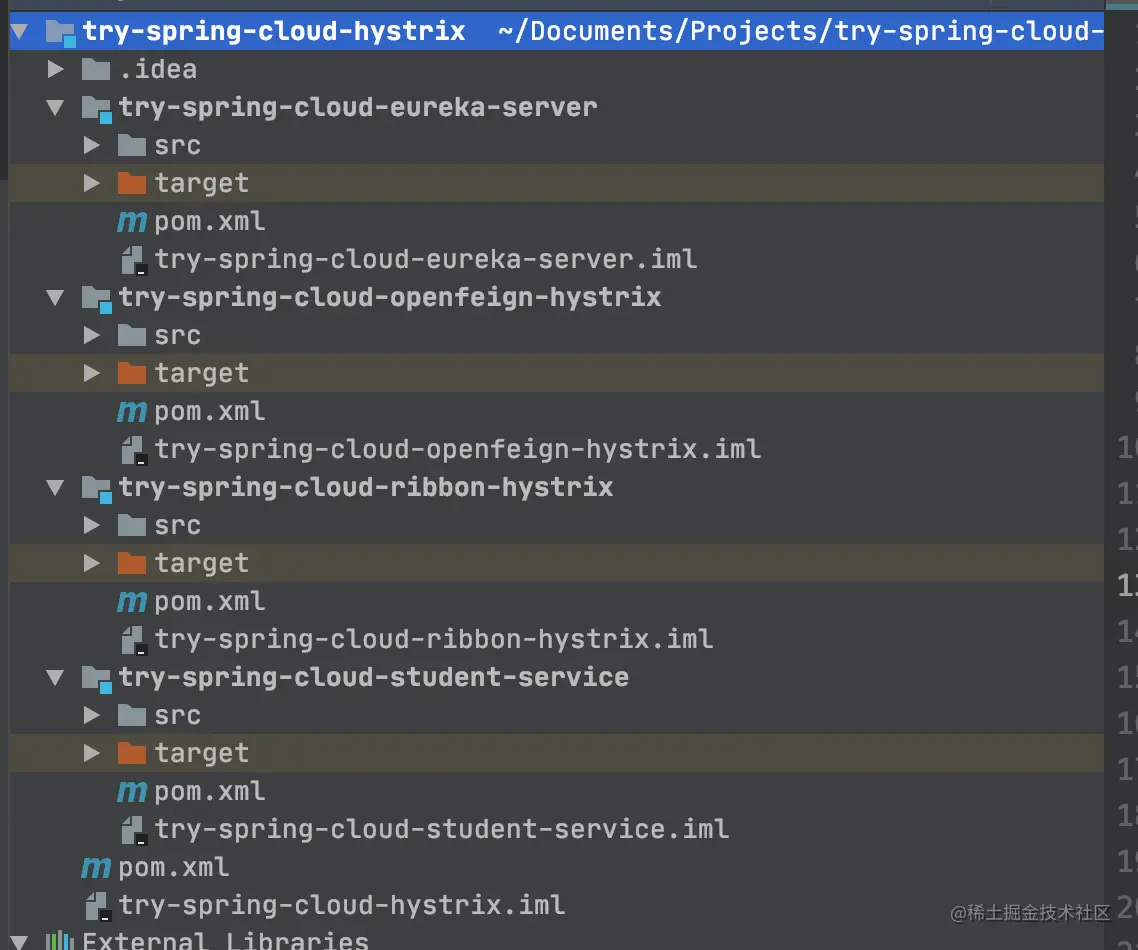Viewport: 1138px width, 950px height.
Task: Click orange target folder icon in student-service
Action: pyautogui.click(x=132, y=753)
